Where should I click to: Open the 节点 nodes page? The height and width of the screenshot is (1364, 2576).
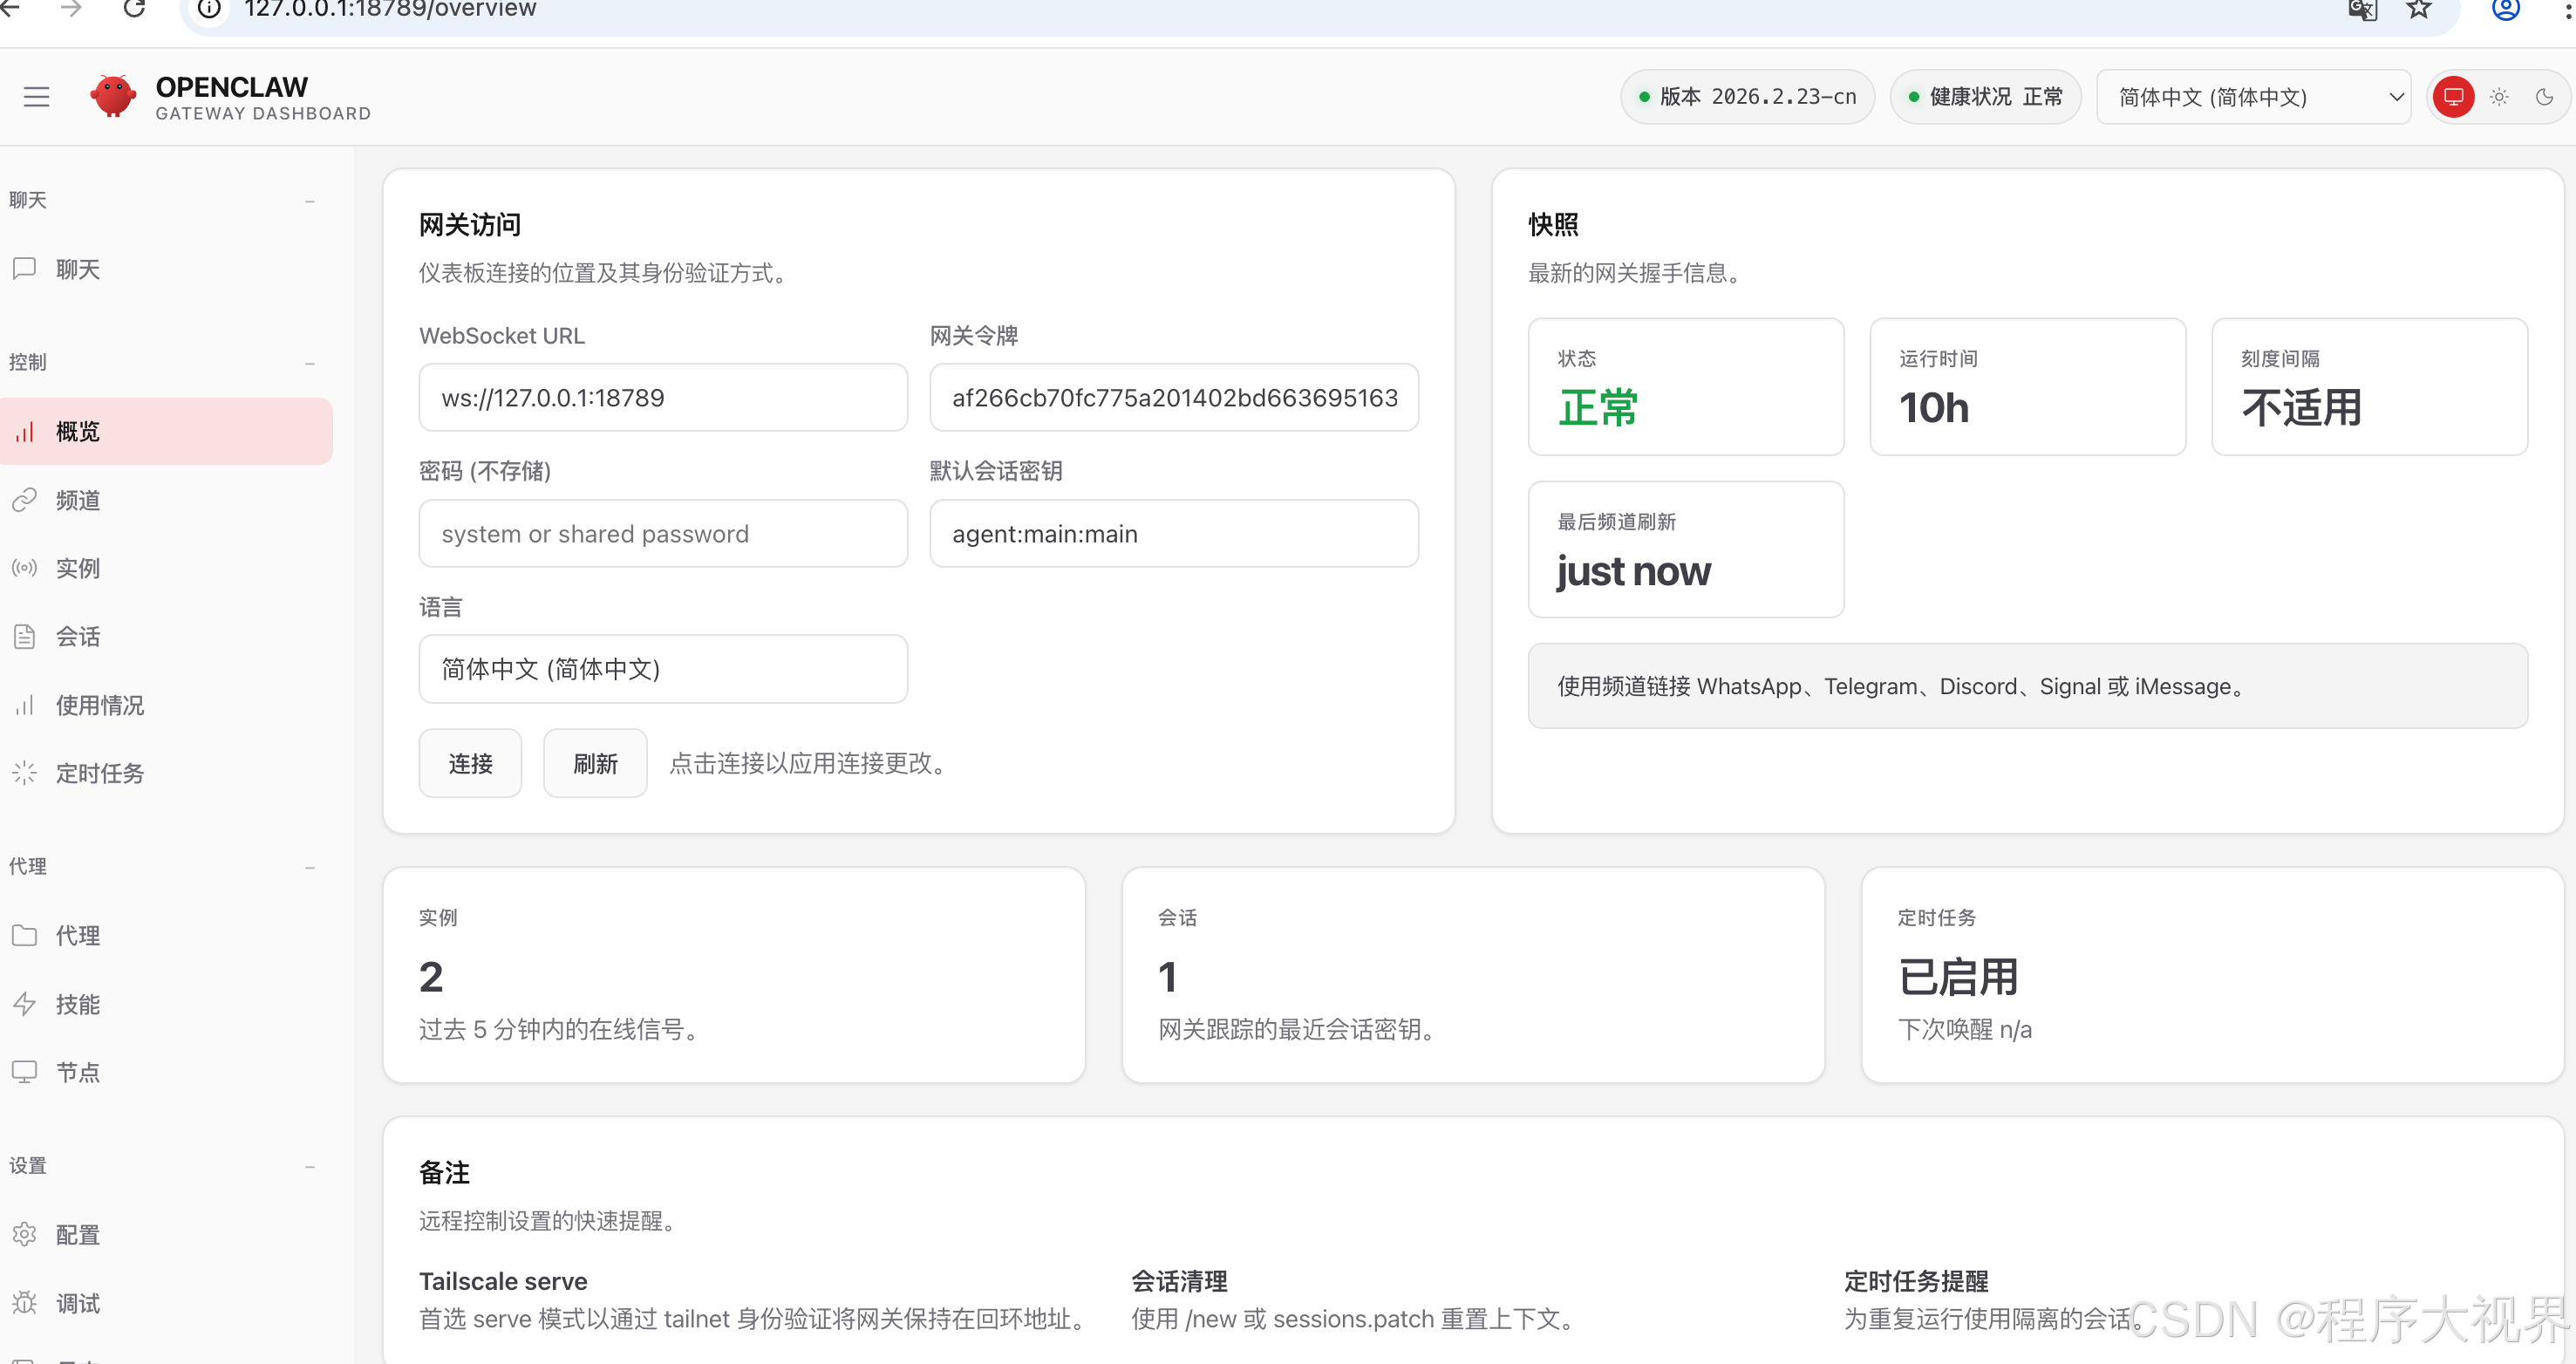[x=78, y=1072]
